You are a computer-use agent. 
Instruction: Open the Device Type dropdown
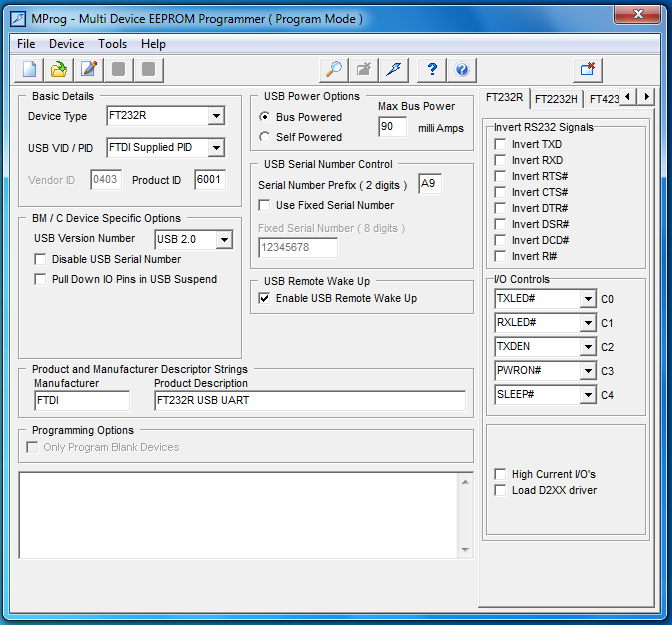click(x=216, y=116)
